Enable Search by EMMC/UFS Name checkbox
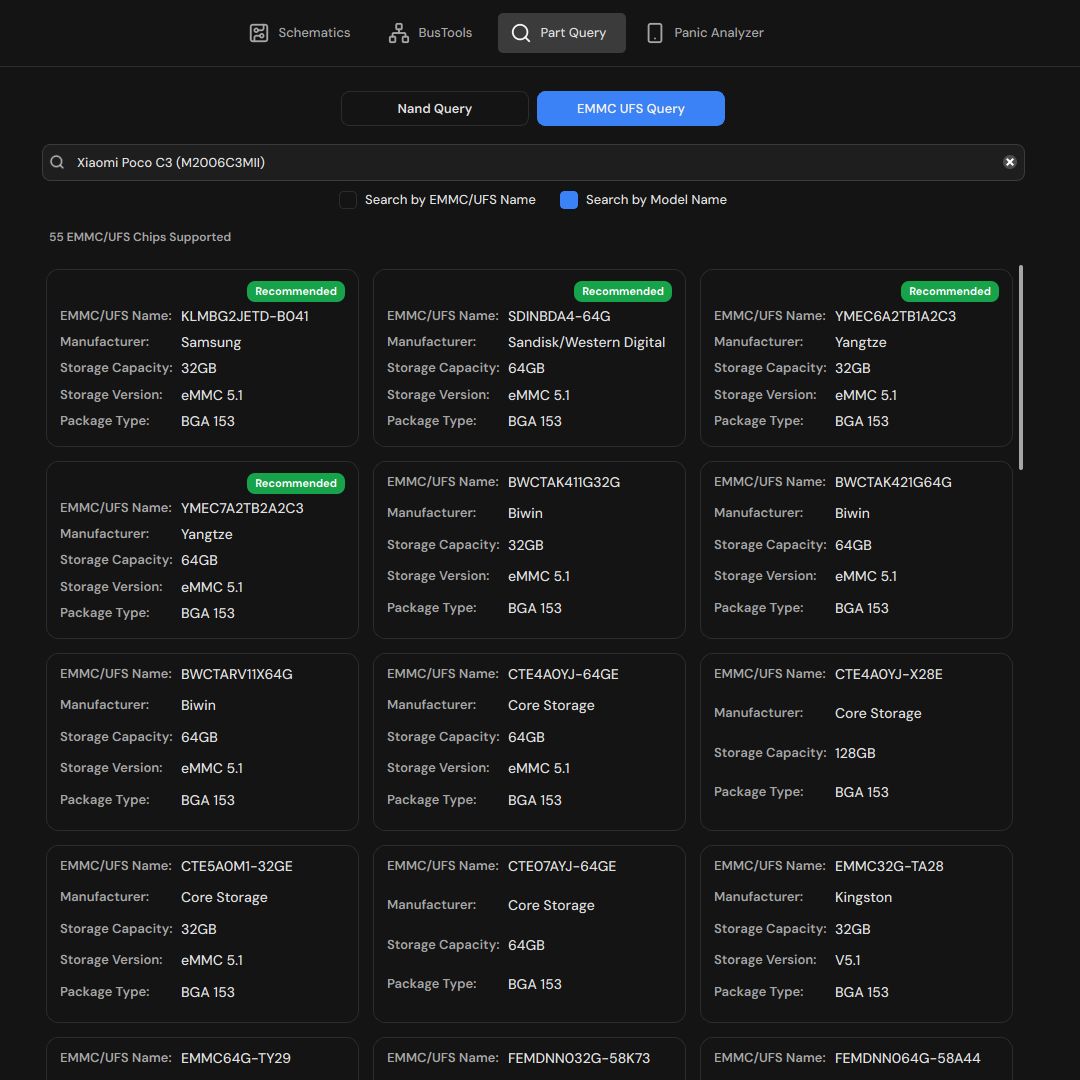Screen dimensions: 1080x1080 tap(348, 200)
